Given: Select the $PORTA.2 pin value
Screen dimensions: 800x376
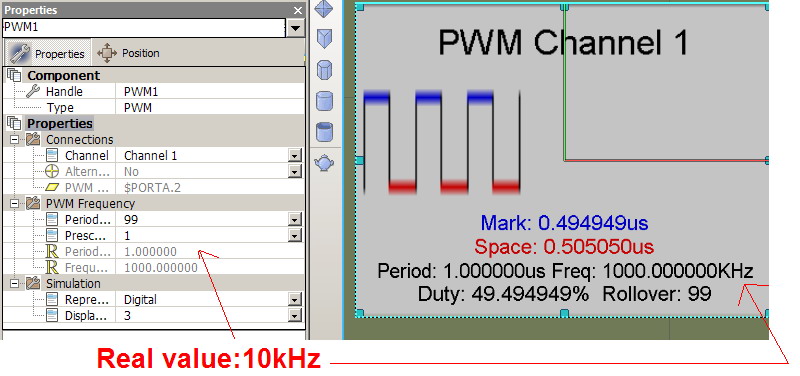Looking at the screenshot, I should (x=210, y=187).
